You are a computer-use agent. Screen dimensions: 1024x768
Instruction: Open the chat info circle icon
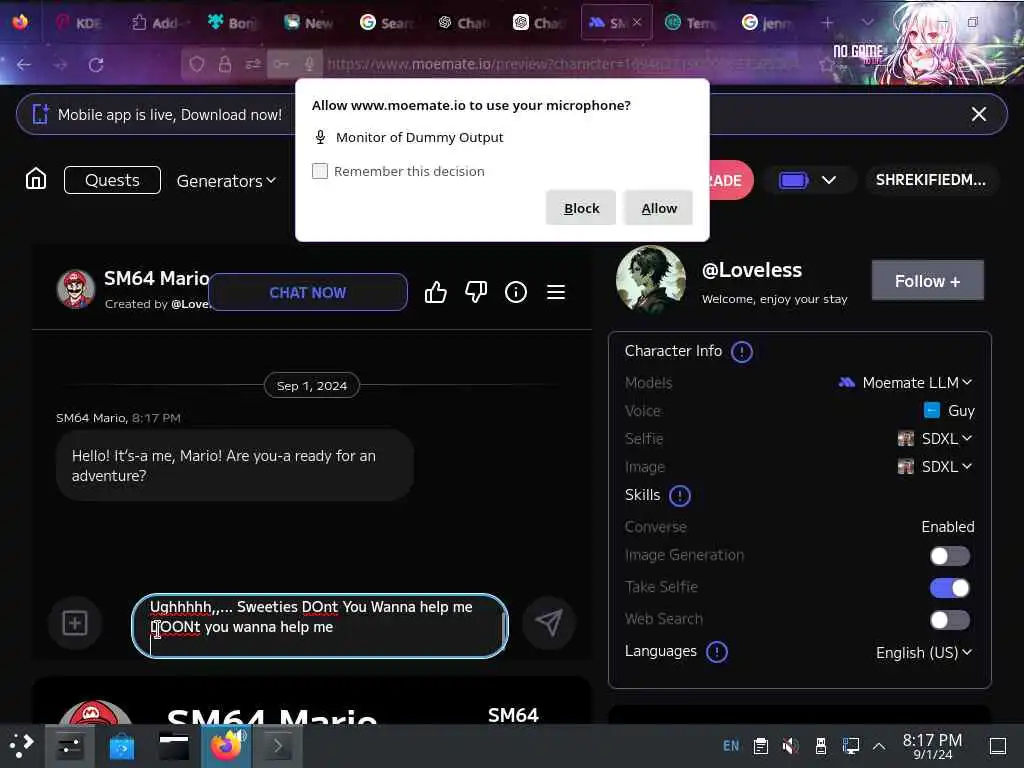516,292
